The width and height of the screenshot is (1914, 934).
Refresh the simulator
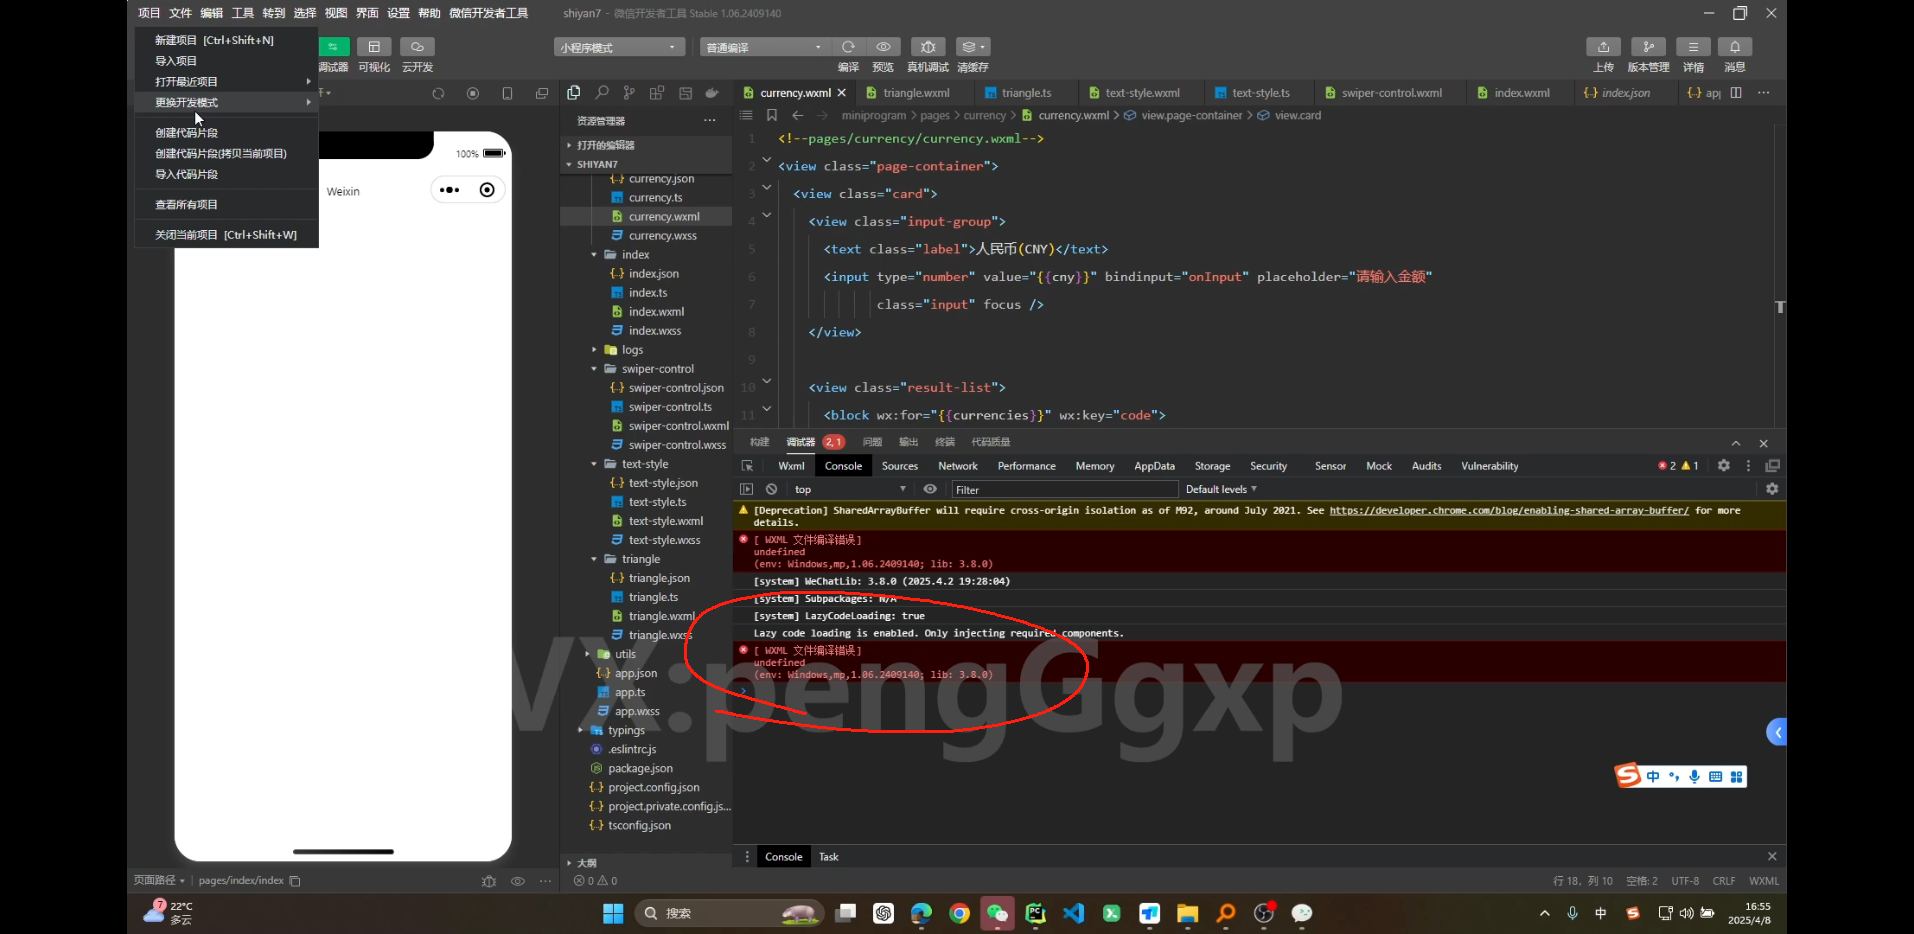(x=438, y=93)
